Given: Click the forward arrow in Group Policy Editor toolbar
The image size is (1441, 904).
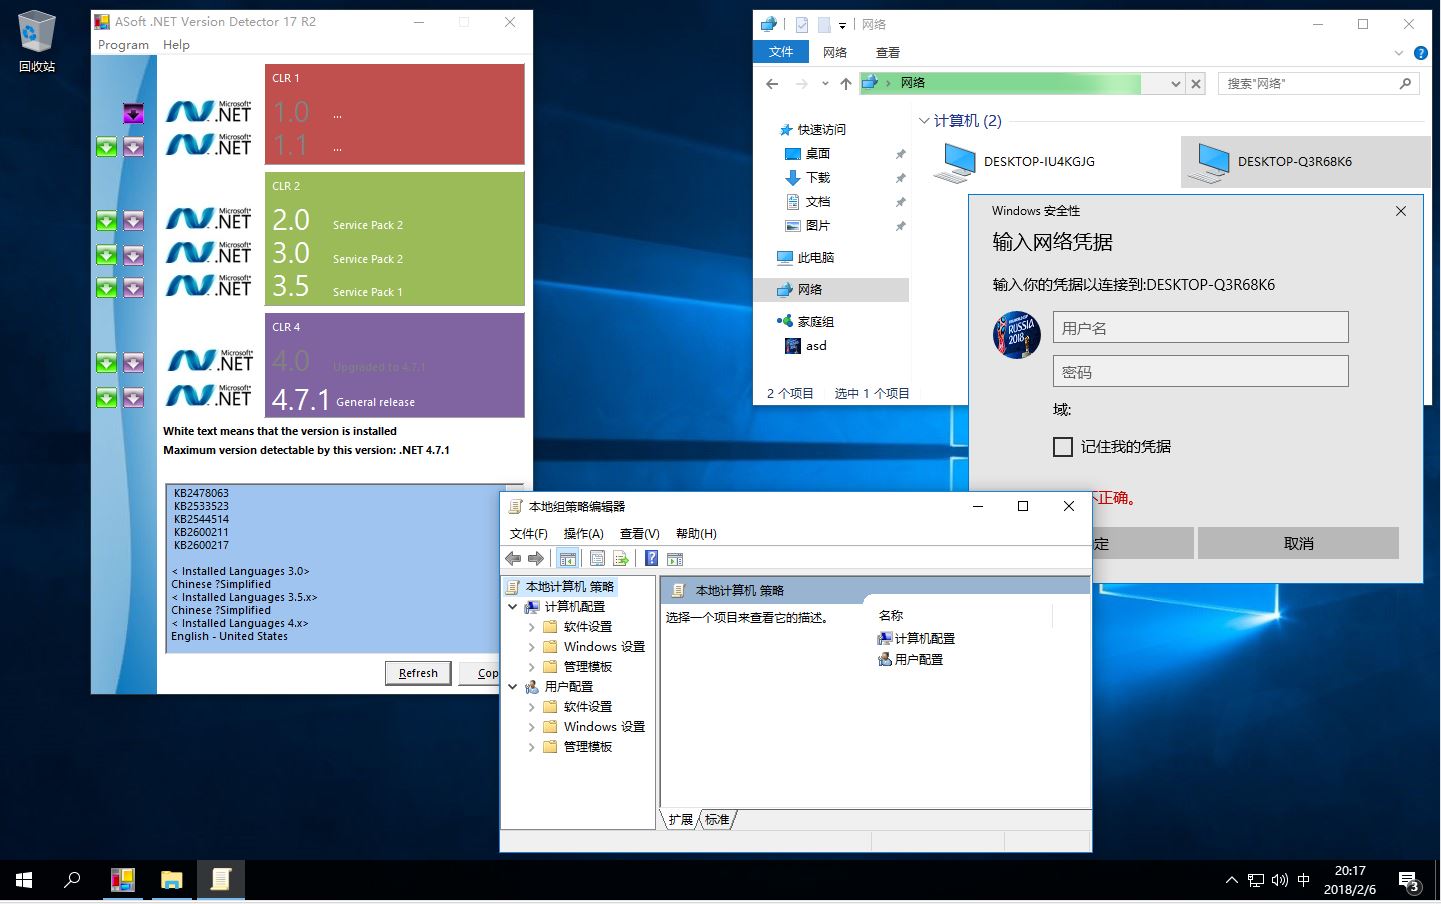Looking at the screenshot, I should click(536, 558).
